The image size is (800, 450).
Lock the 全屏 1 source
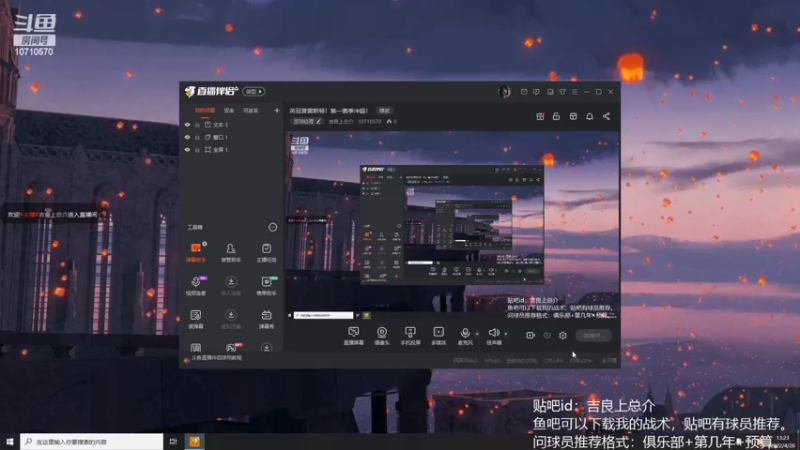click(x=197, y=149)
